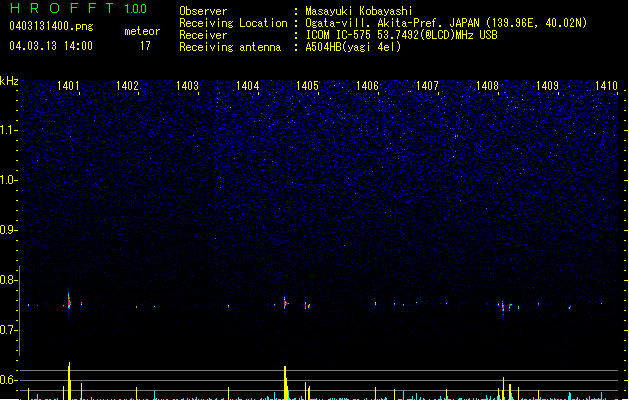629x400 pixels.
Task: Click the 1409 time marker
Action: point(547,86)
